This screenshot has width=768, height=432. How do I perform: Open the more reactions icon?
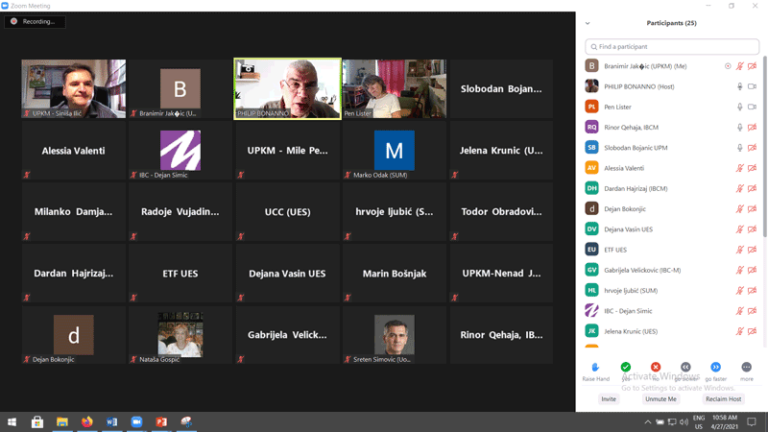[746, 367]
